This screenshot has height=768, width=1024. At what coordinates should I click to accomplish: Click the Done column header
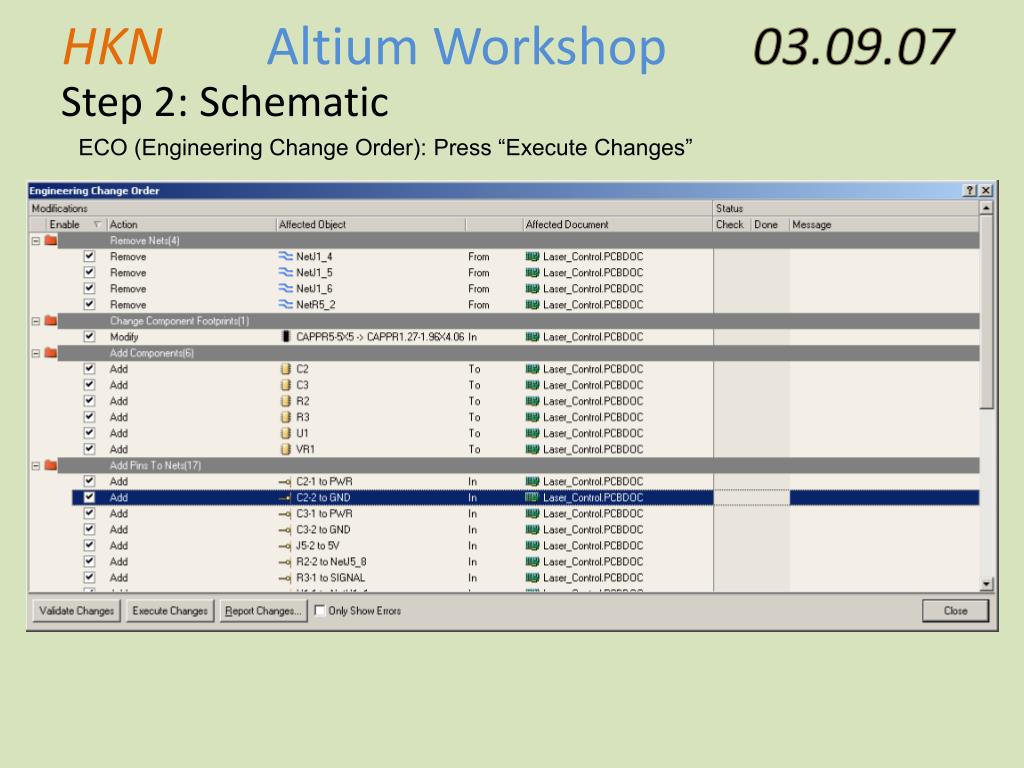pyautogui.click(x=769, y=224)
